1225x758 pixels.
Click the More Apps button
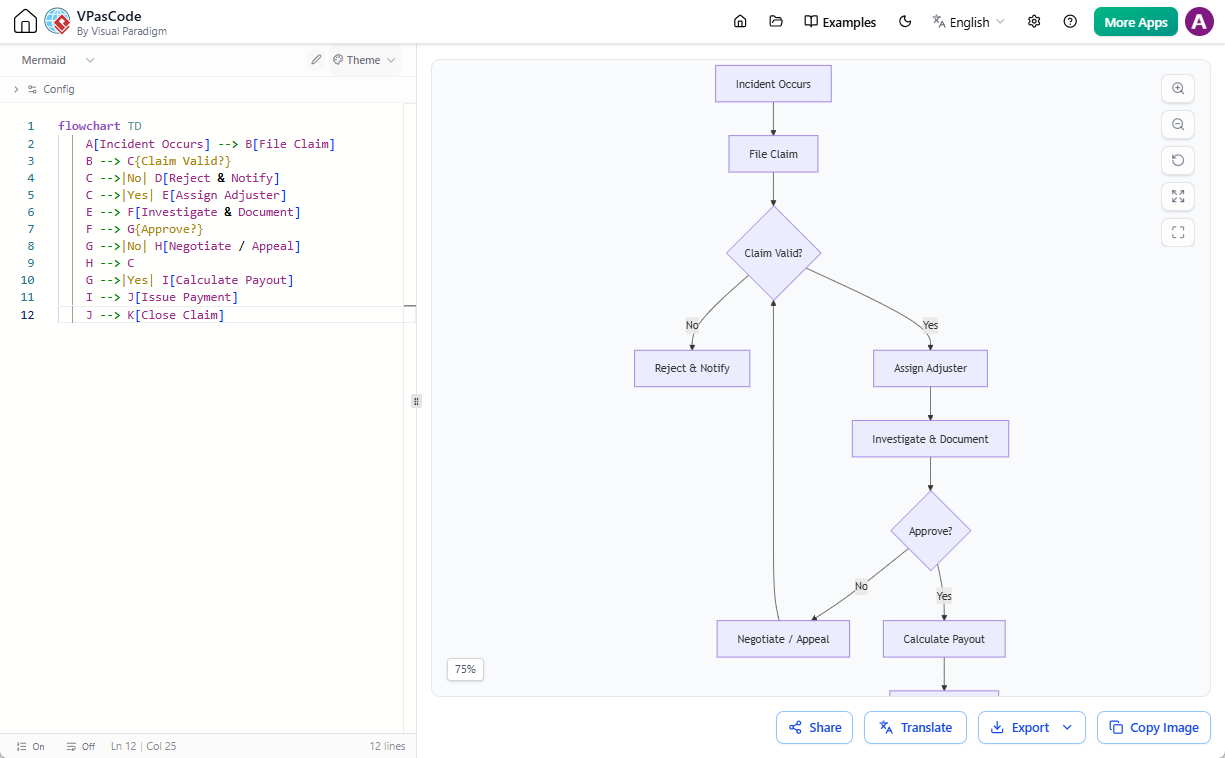(x=1136, y=22)
